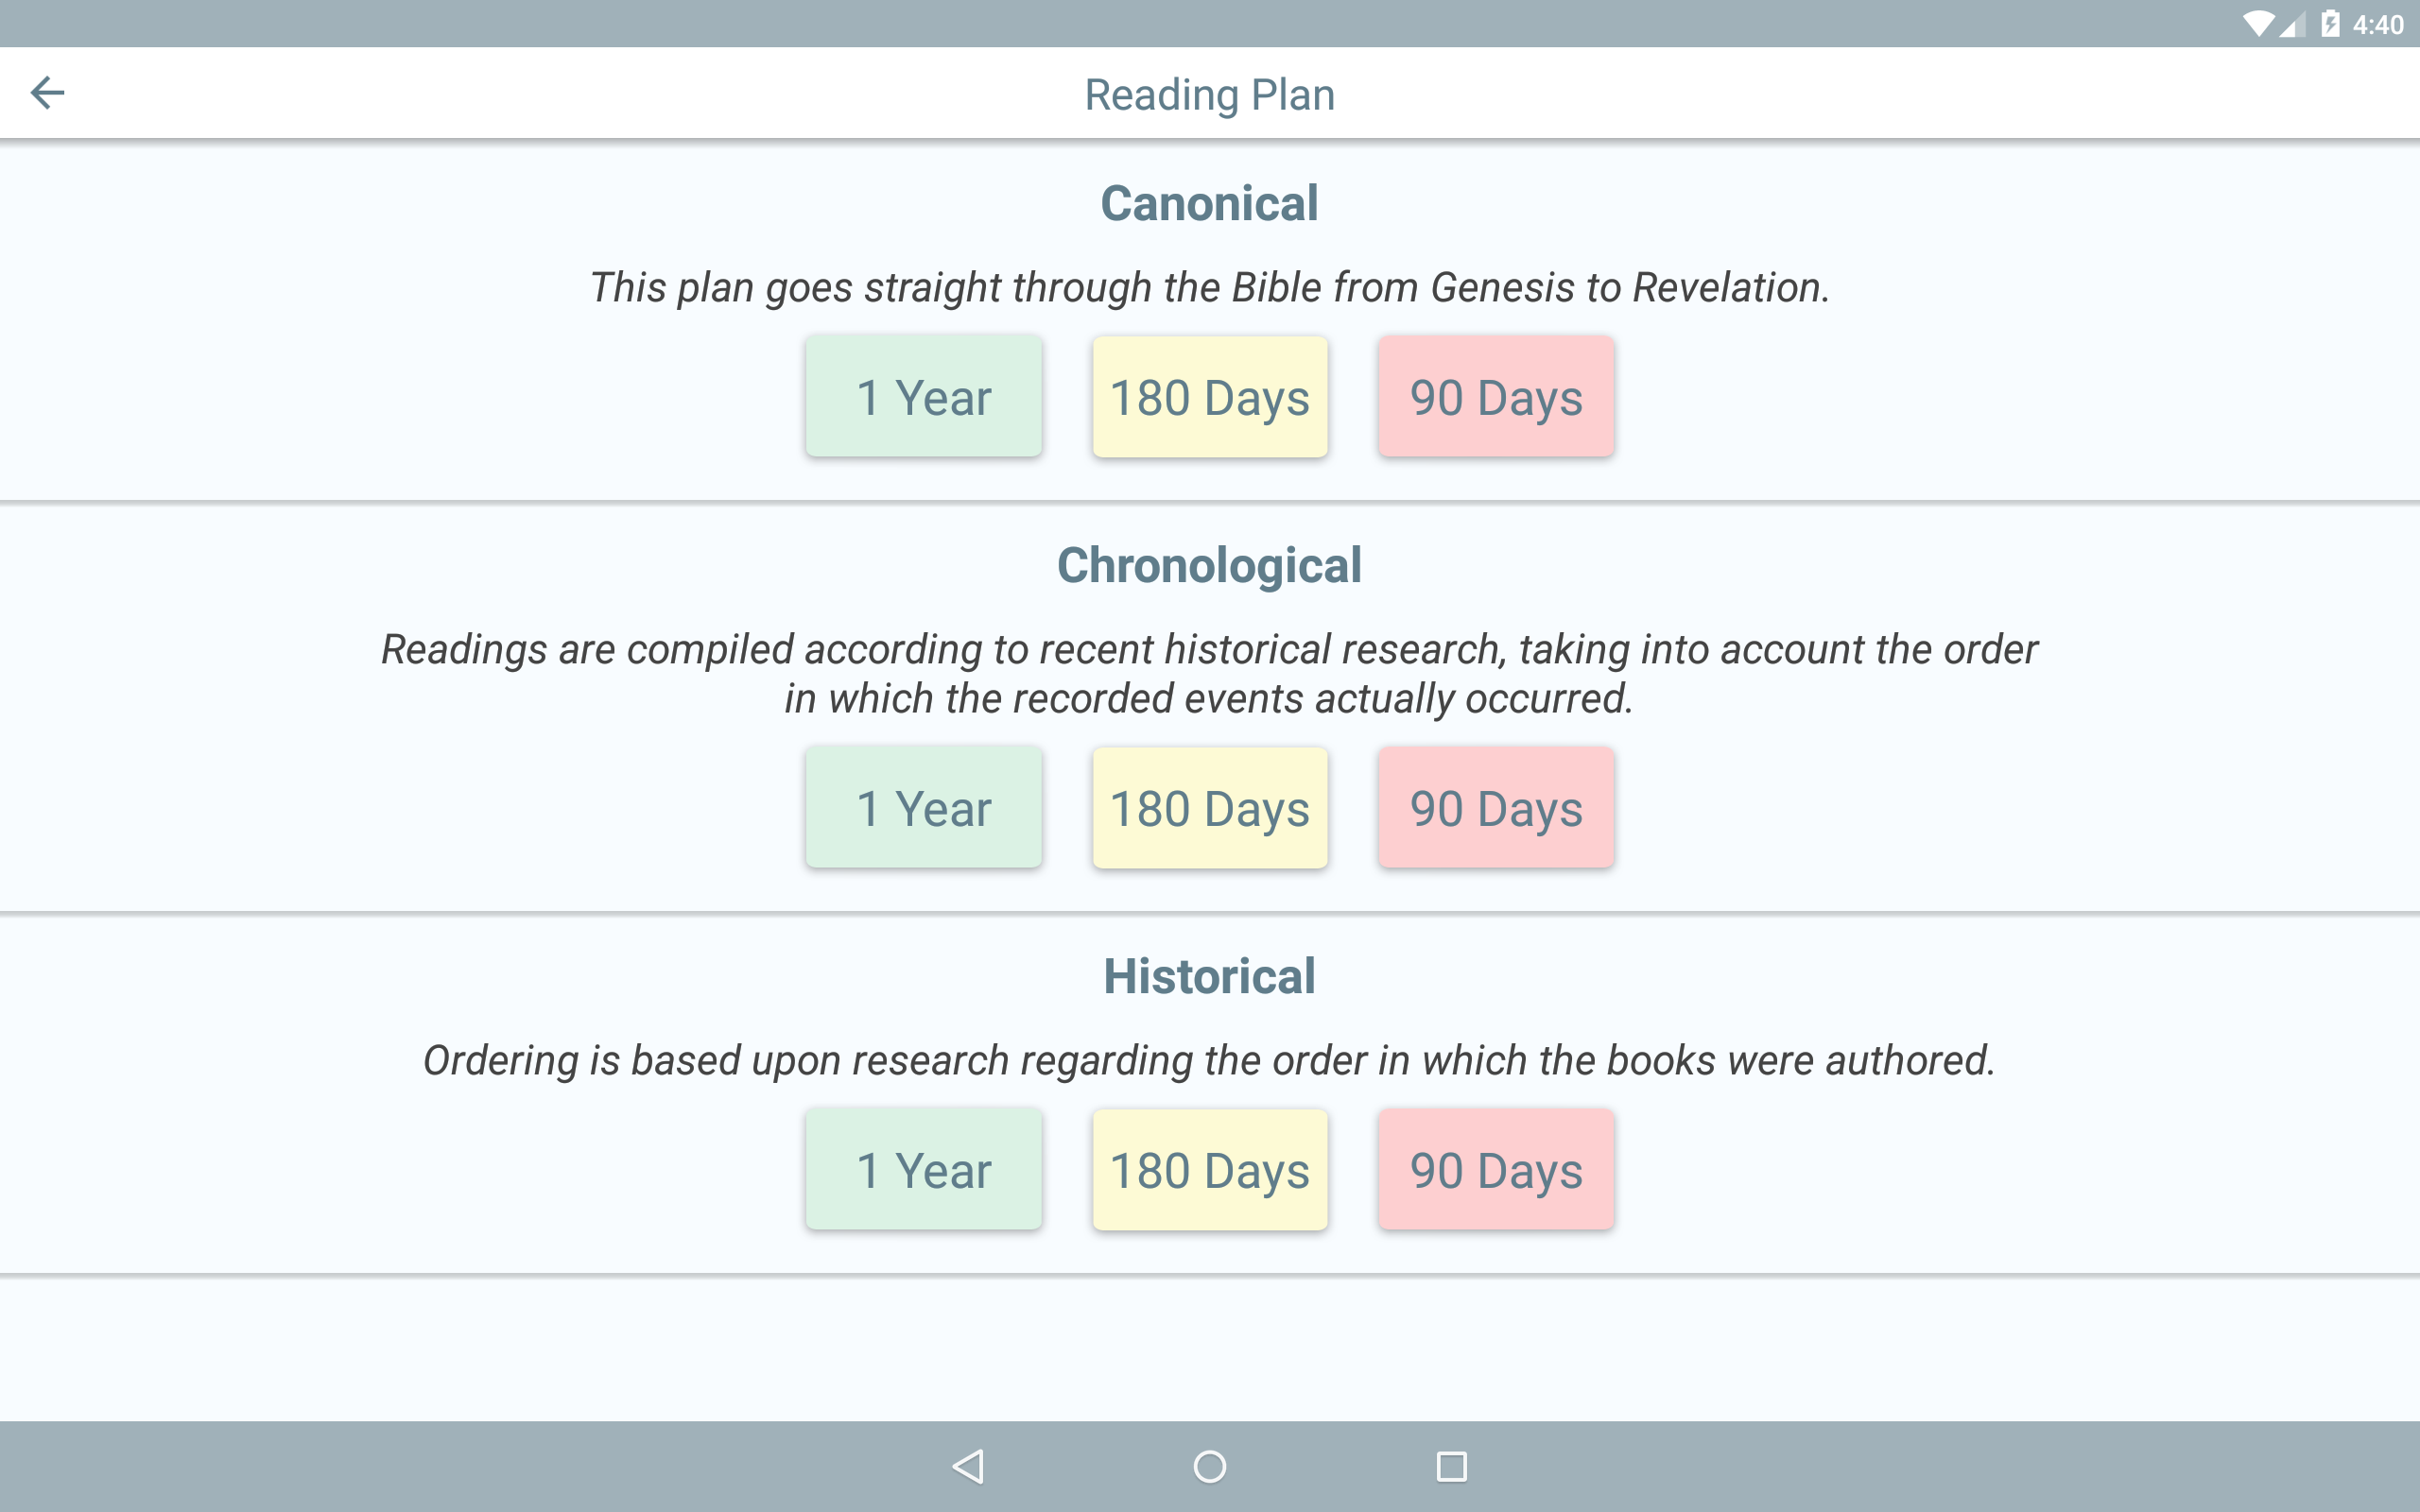Screen dimensions: 2420x1512
Task: Click the back arrow to leave Reading Plan
Action: (48, 92)
